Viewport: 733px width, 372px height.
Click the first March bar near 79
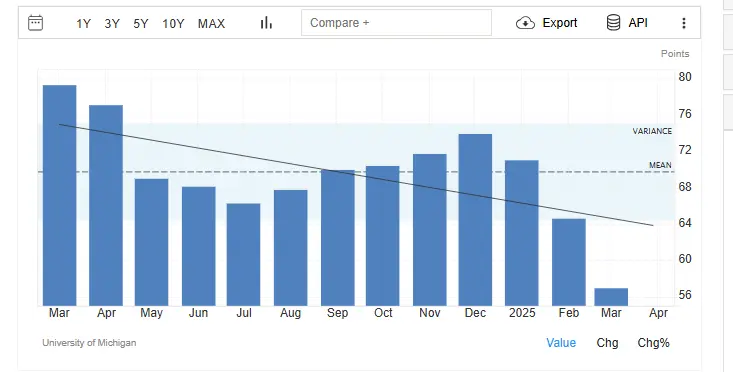(x=59, y=195)
